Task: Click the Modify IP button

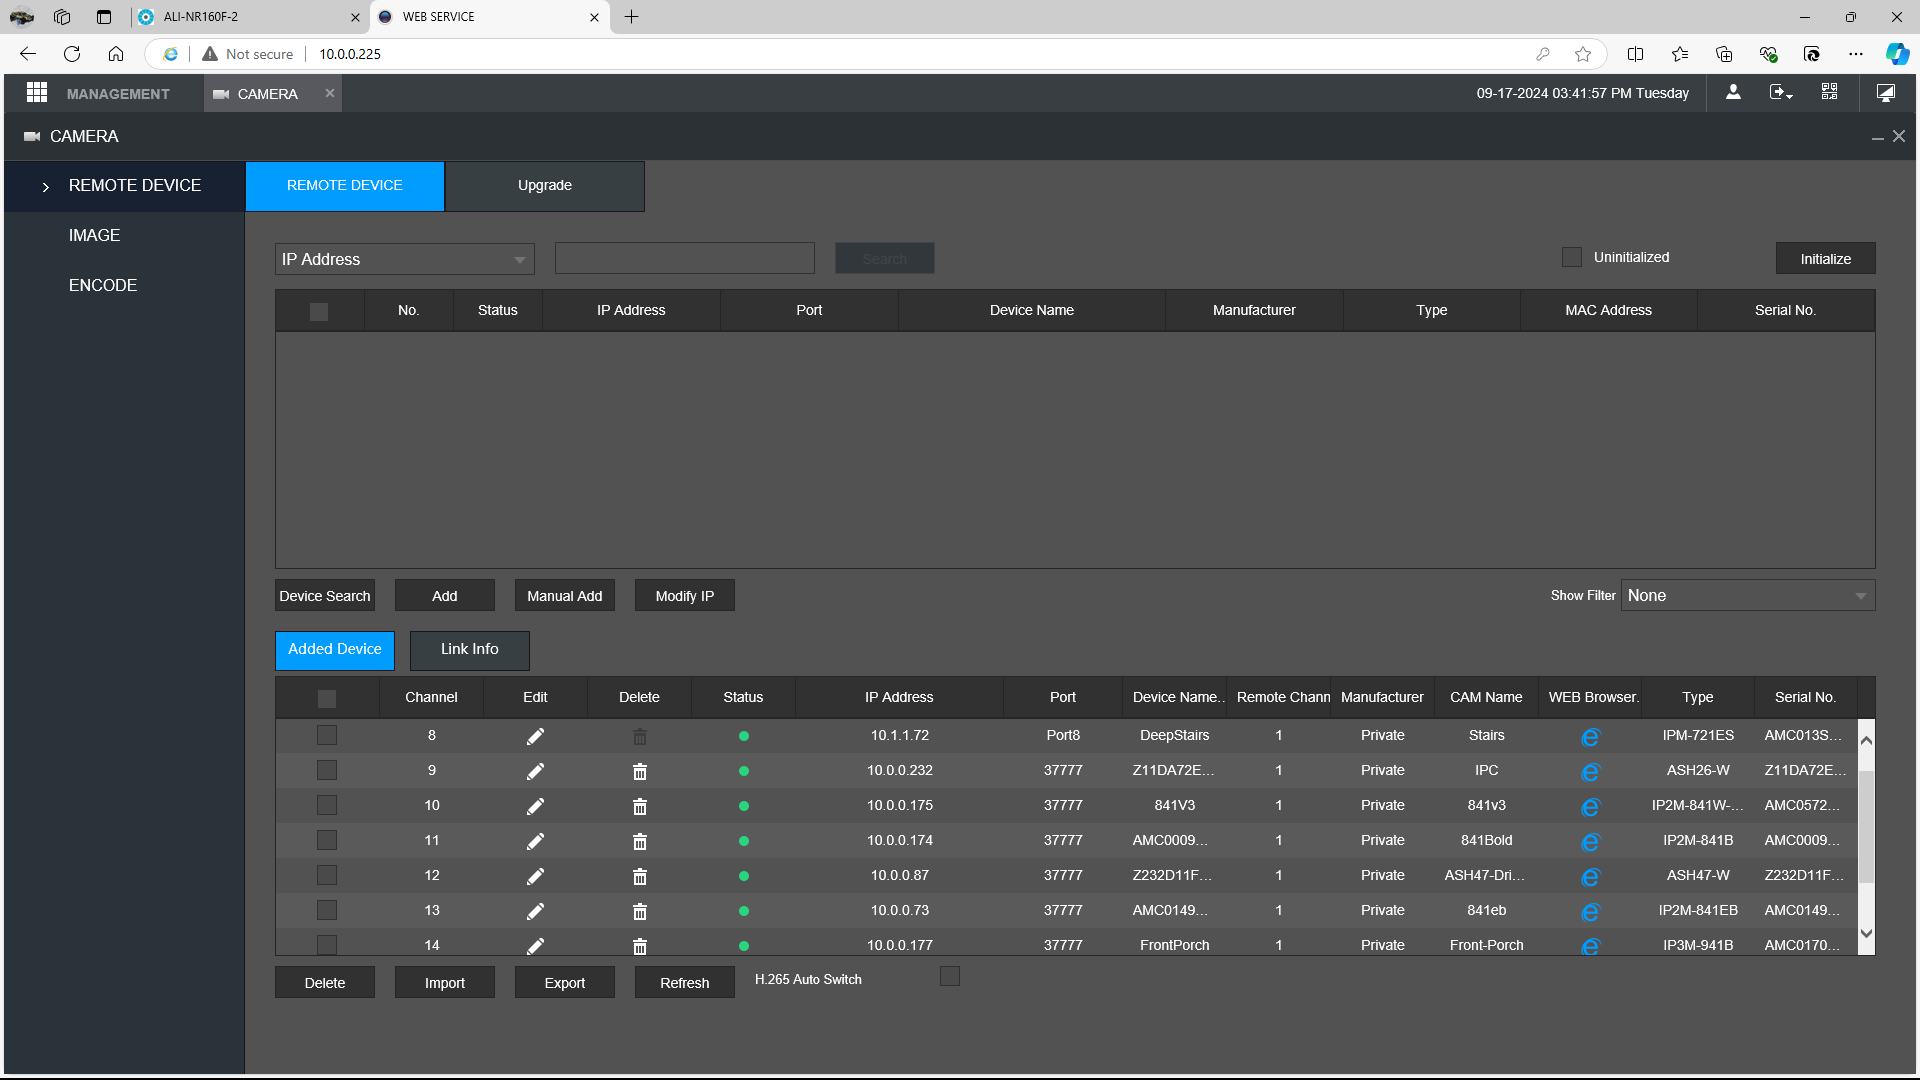Action: tap(685, 596)
